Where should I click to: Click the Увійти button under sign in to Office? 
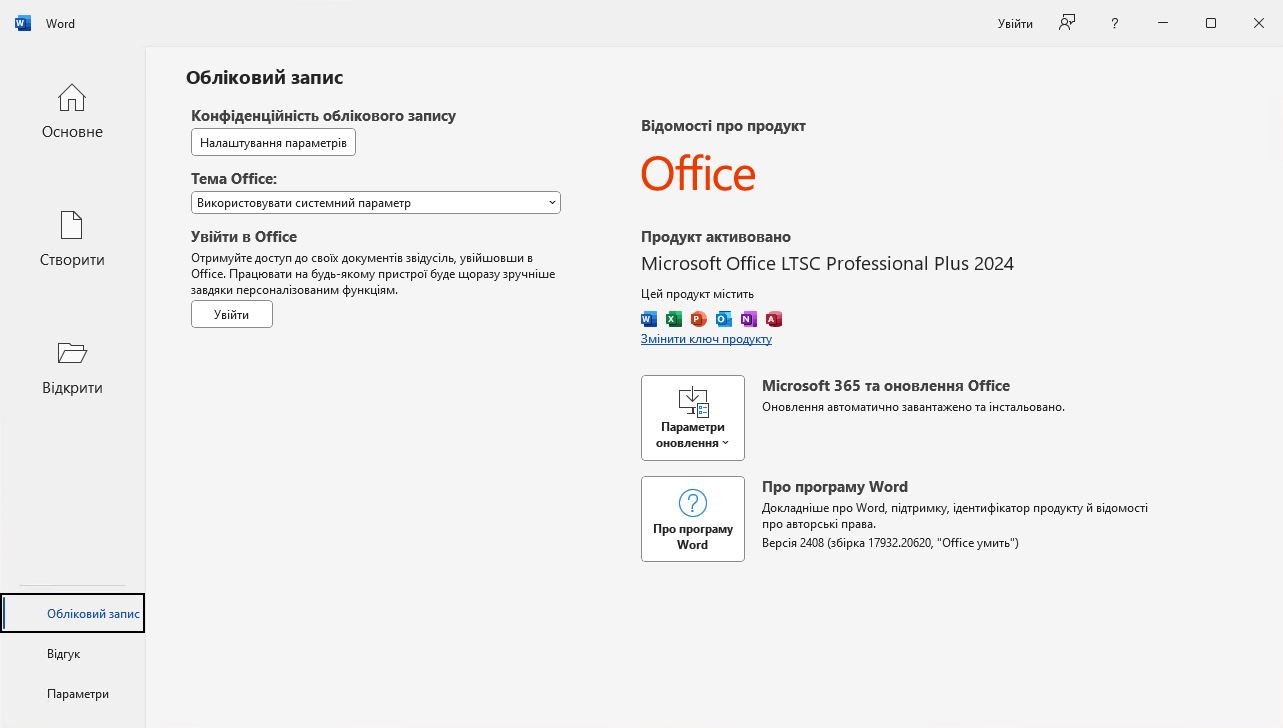pos(232,314)
